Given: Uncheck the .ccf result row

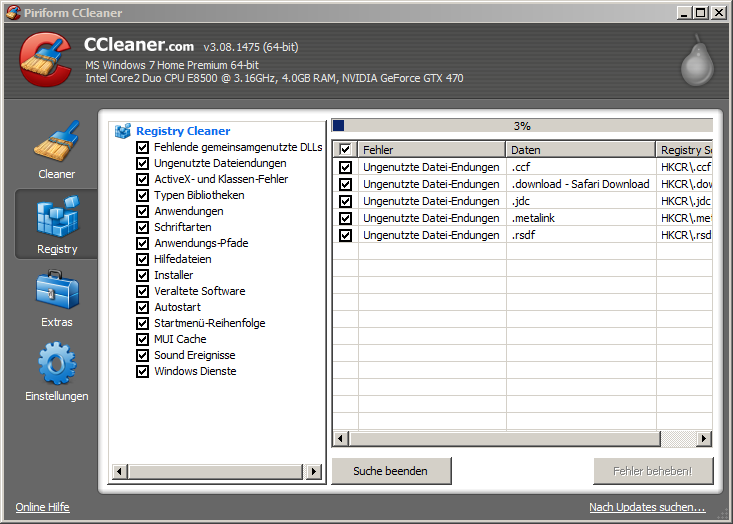Looking at the screenshot, I should 345,167.
